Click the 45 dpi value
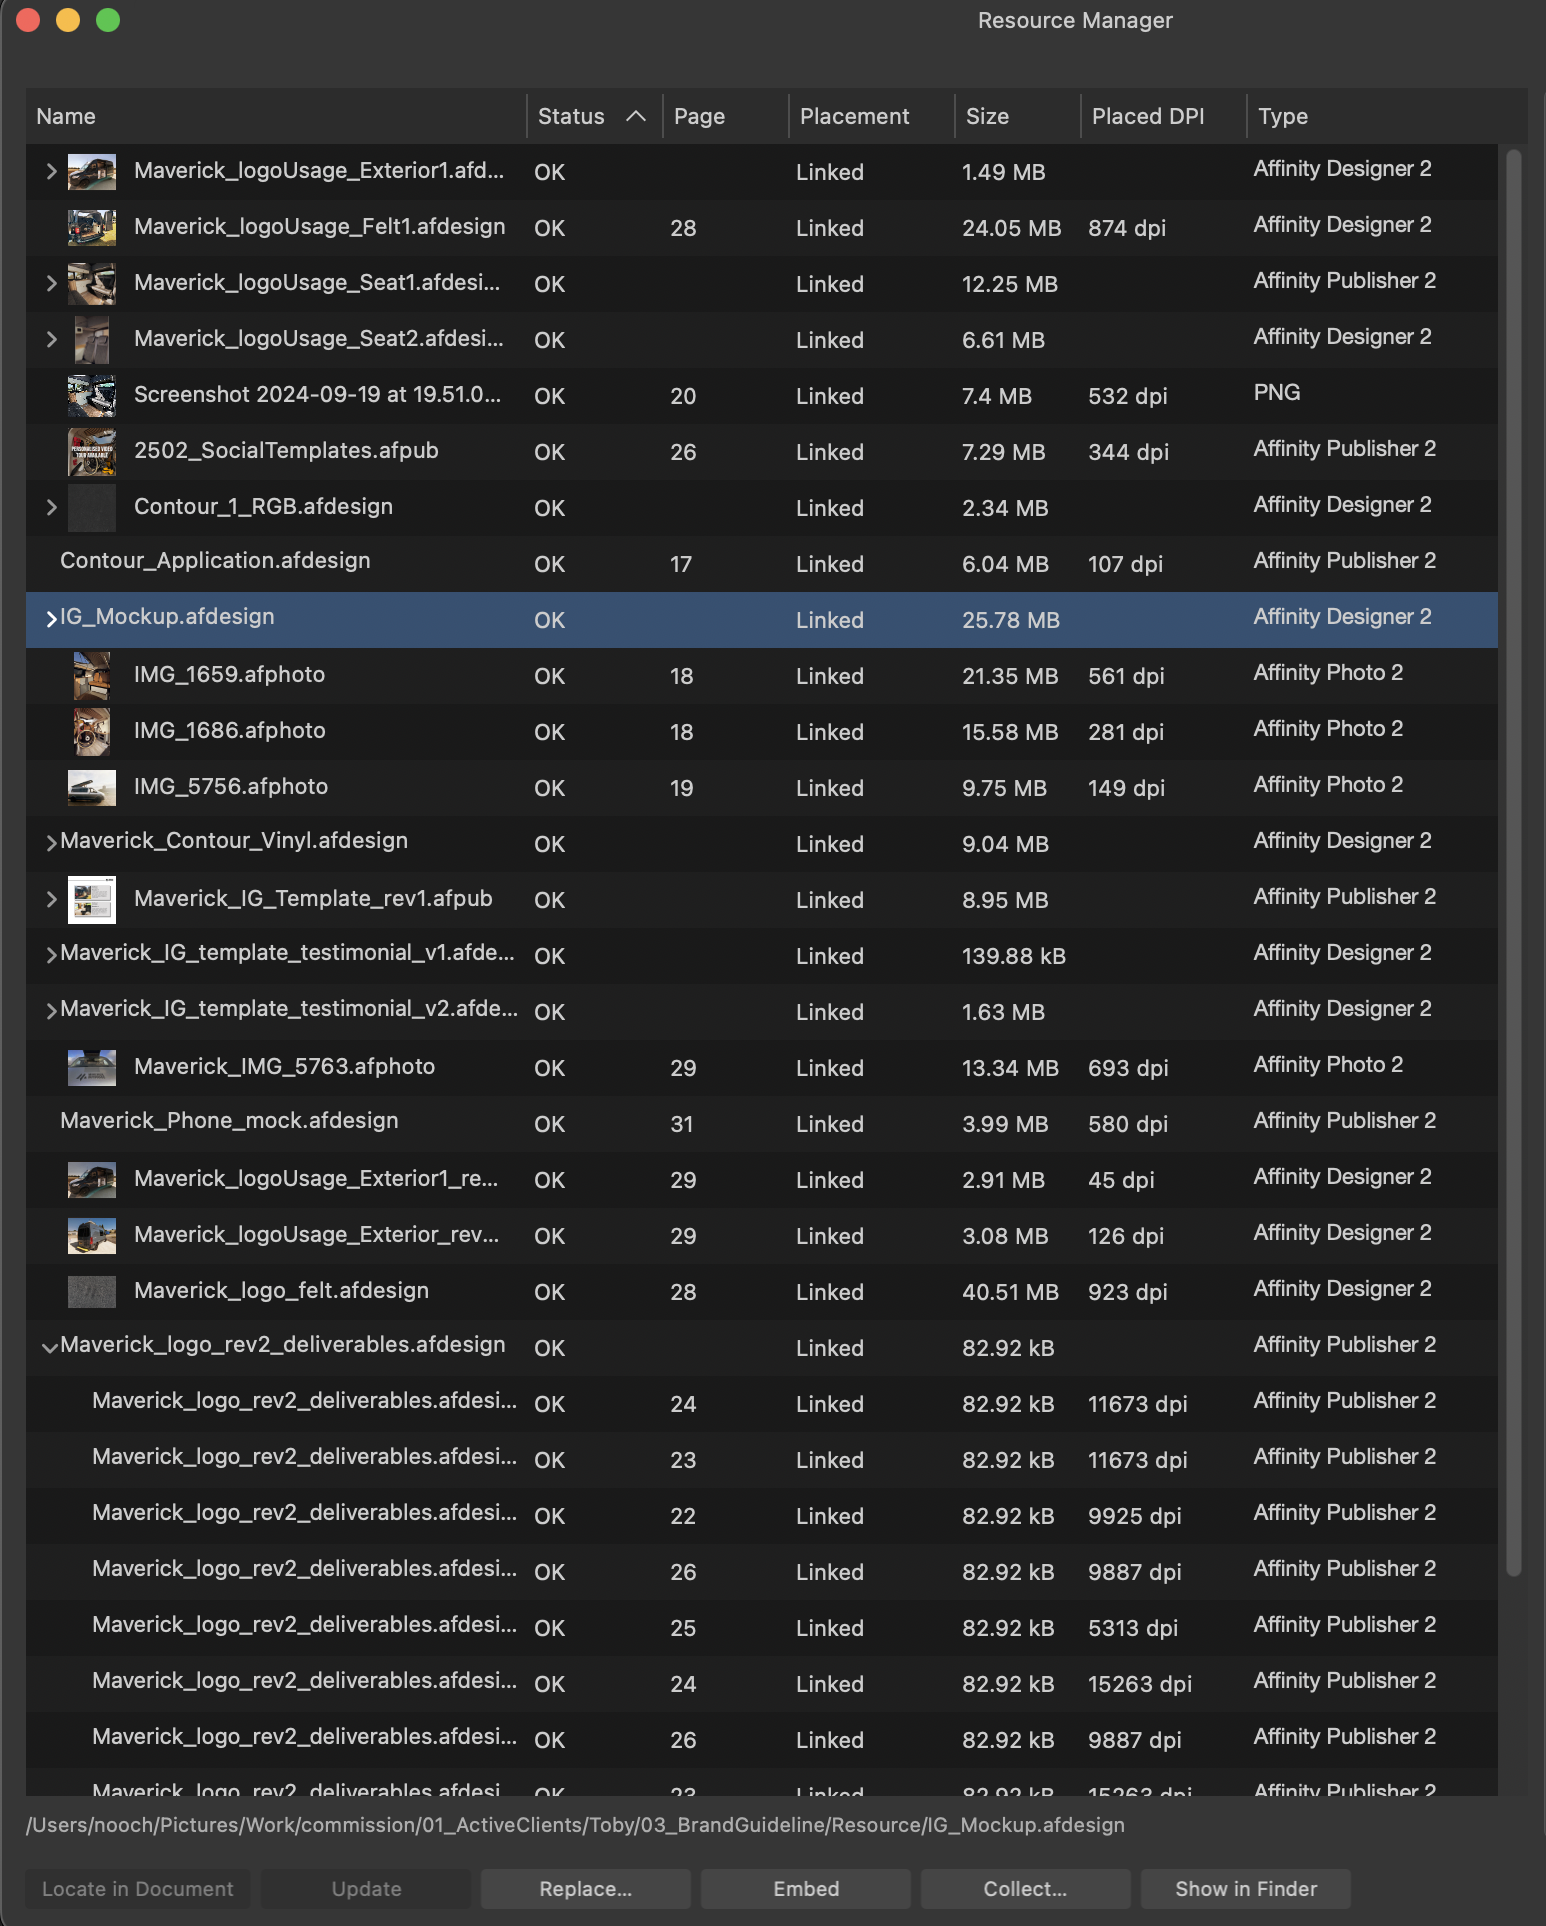 1121,1180
